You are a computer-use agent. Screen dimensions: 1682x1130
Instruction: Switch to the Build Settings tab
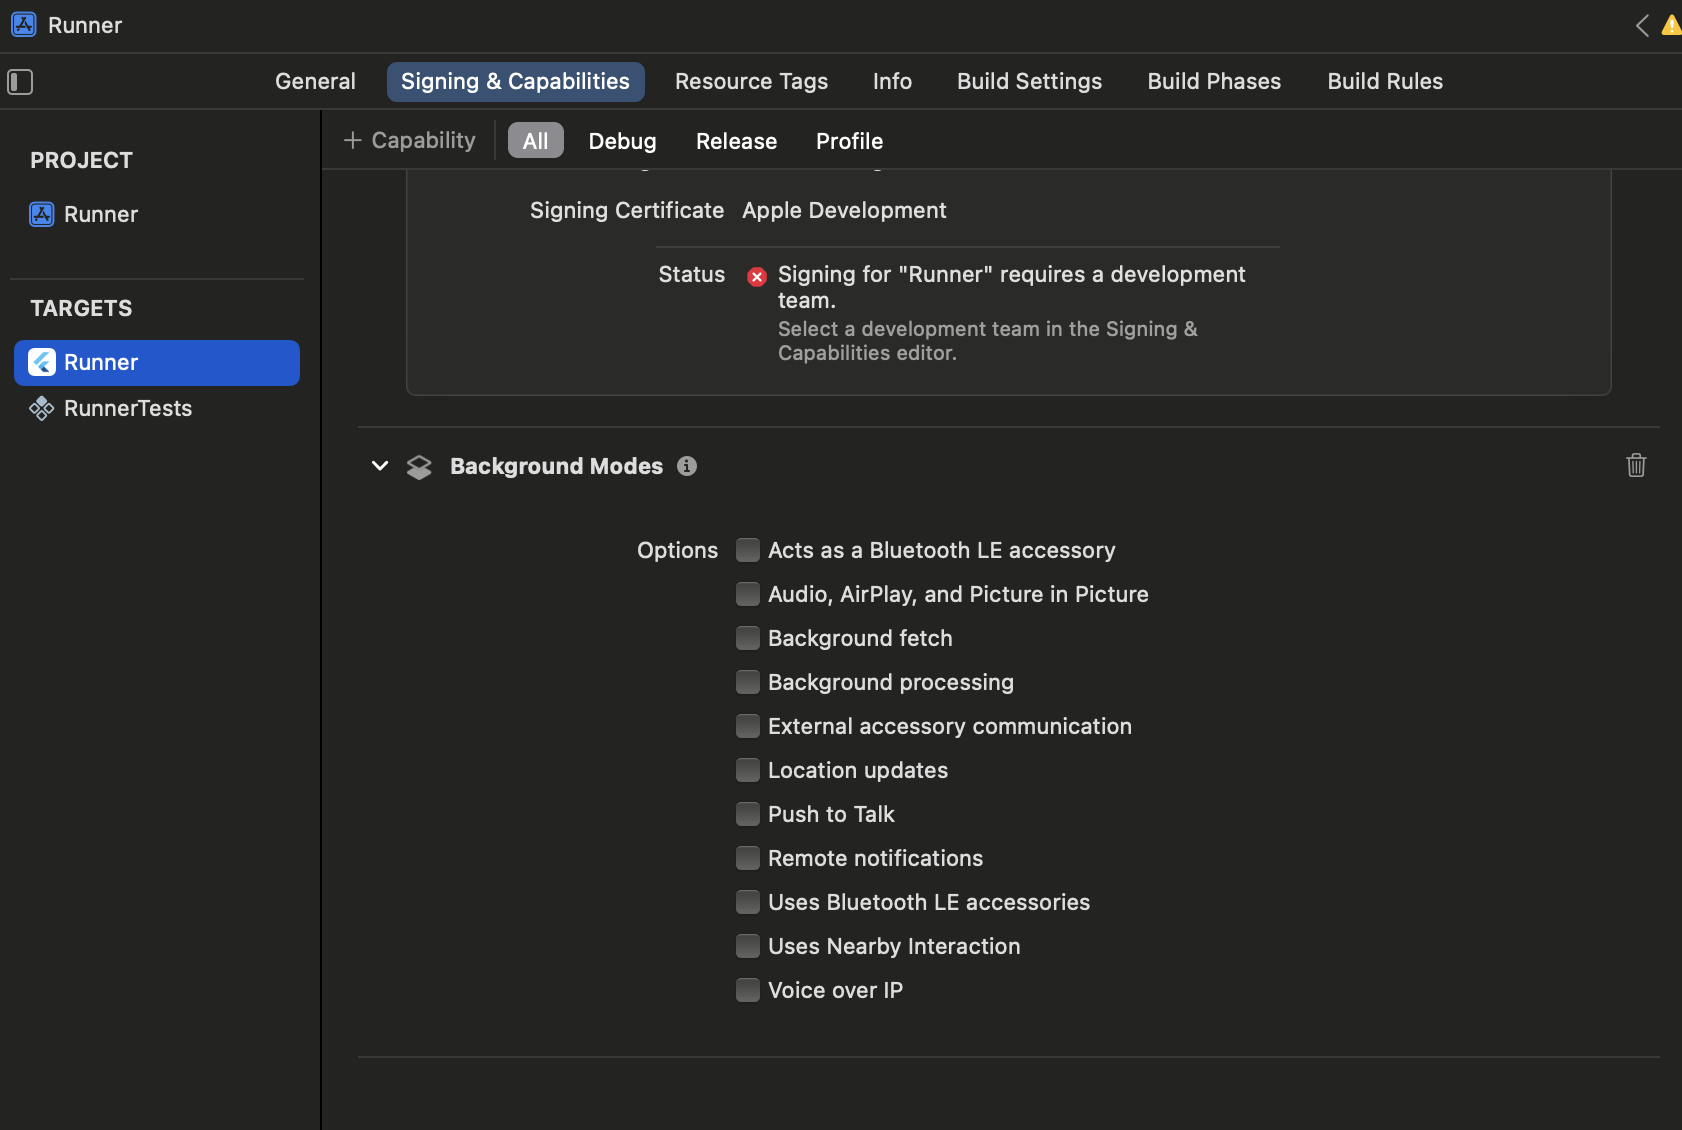pos(1029,81)
